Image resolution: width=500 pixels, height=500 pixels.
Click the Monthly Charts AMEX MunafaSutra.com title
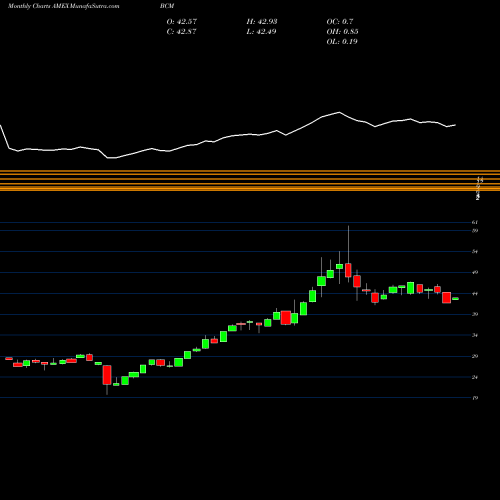coord(63,6)
